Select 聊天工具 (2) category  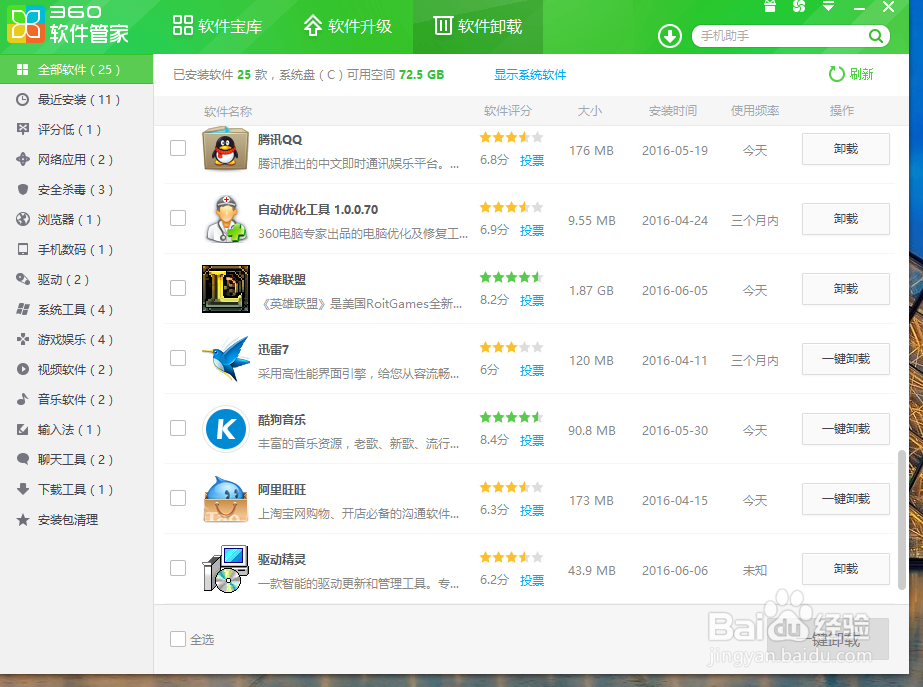(x=77, y=460)
